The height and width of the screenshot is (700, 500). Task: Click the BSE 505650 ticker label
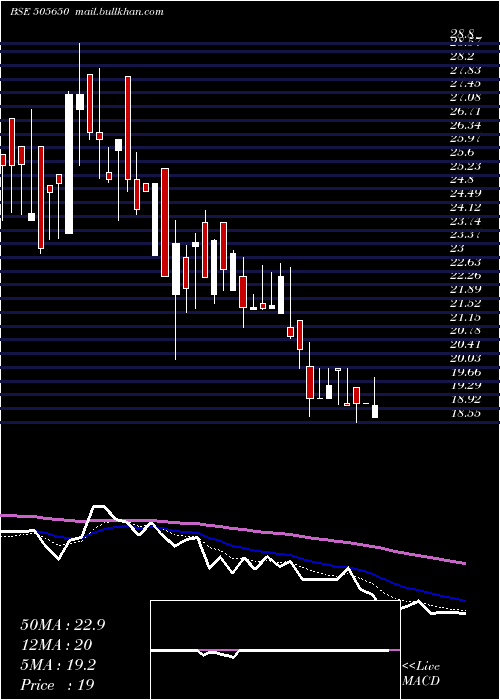point(39,12)
